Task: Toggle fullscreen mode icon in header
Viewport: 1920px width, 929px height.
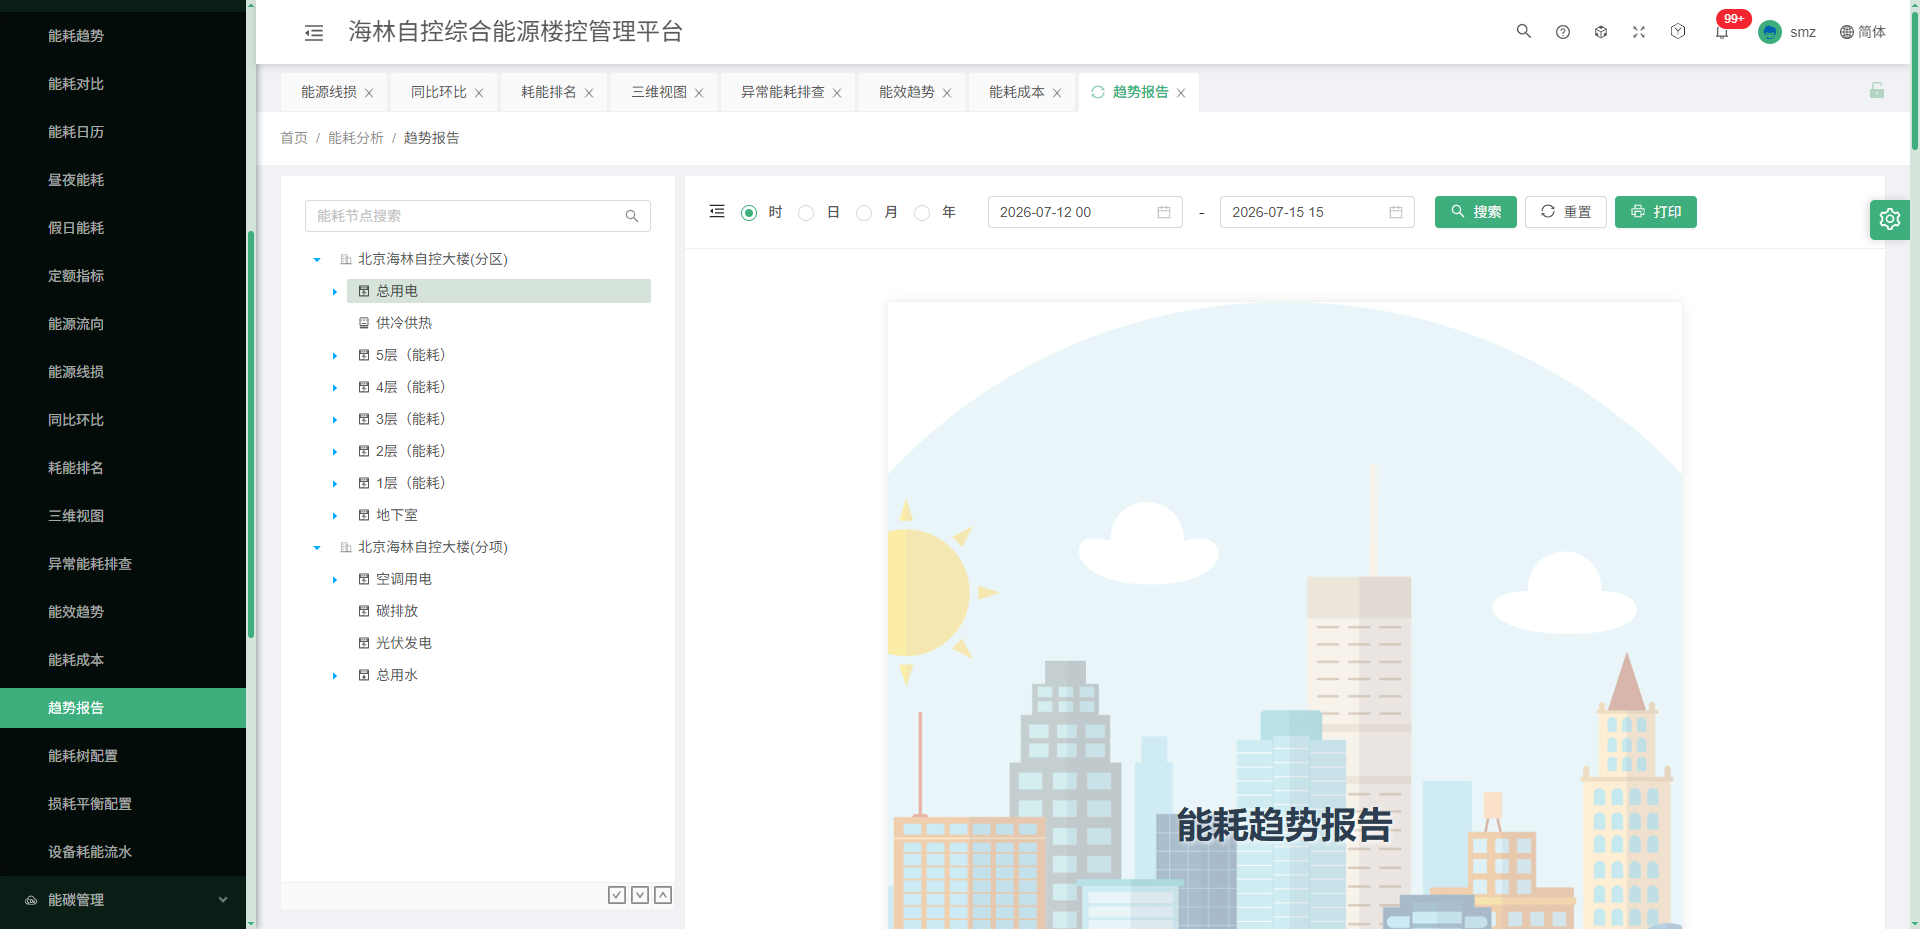Action: click(1639, 32)
